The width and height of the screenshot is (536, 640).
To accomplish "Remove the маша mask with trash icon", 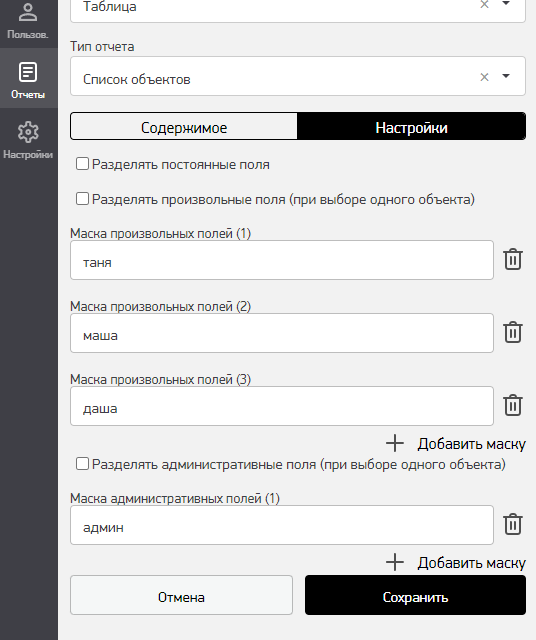I will (513, 332).
